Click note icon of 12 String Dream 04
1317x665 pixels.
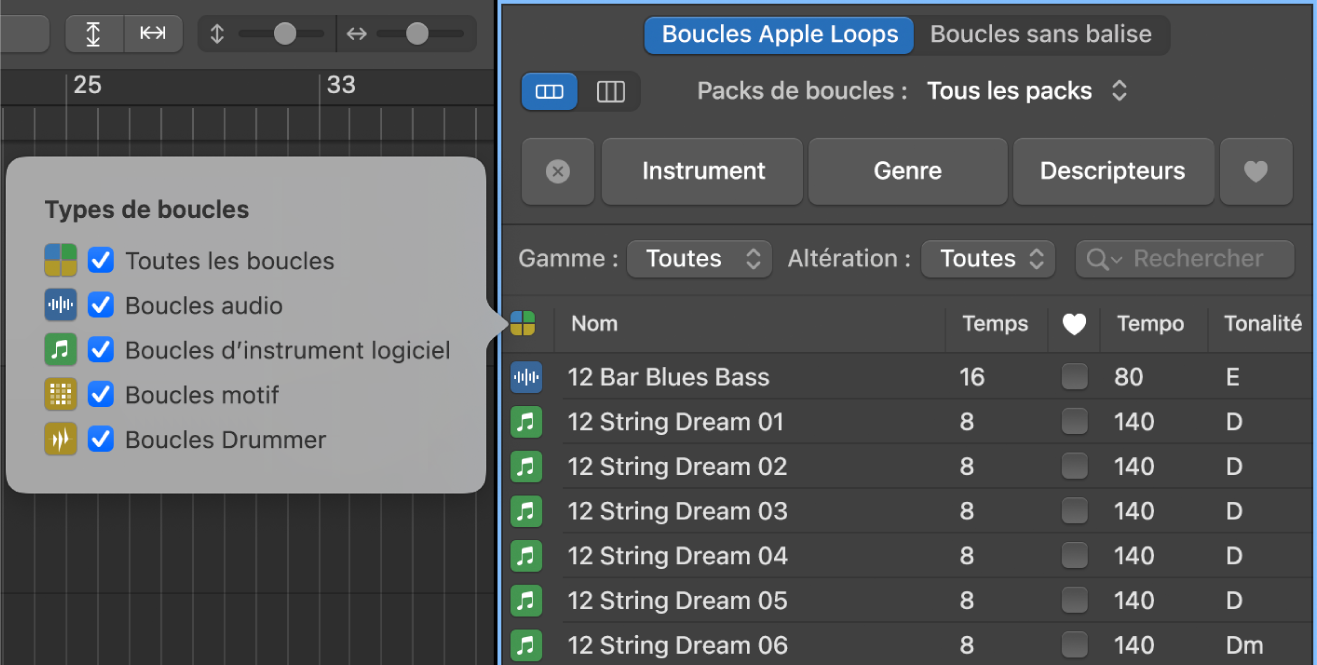526,555
